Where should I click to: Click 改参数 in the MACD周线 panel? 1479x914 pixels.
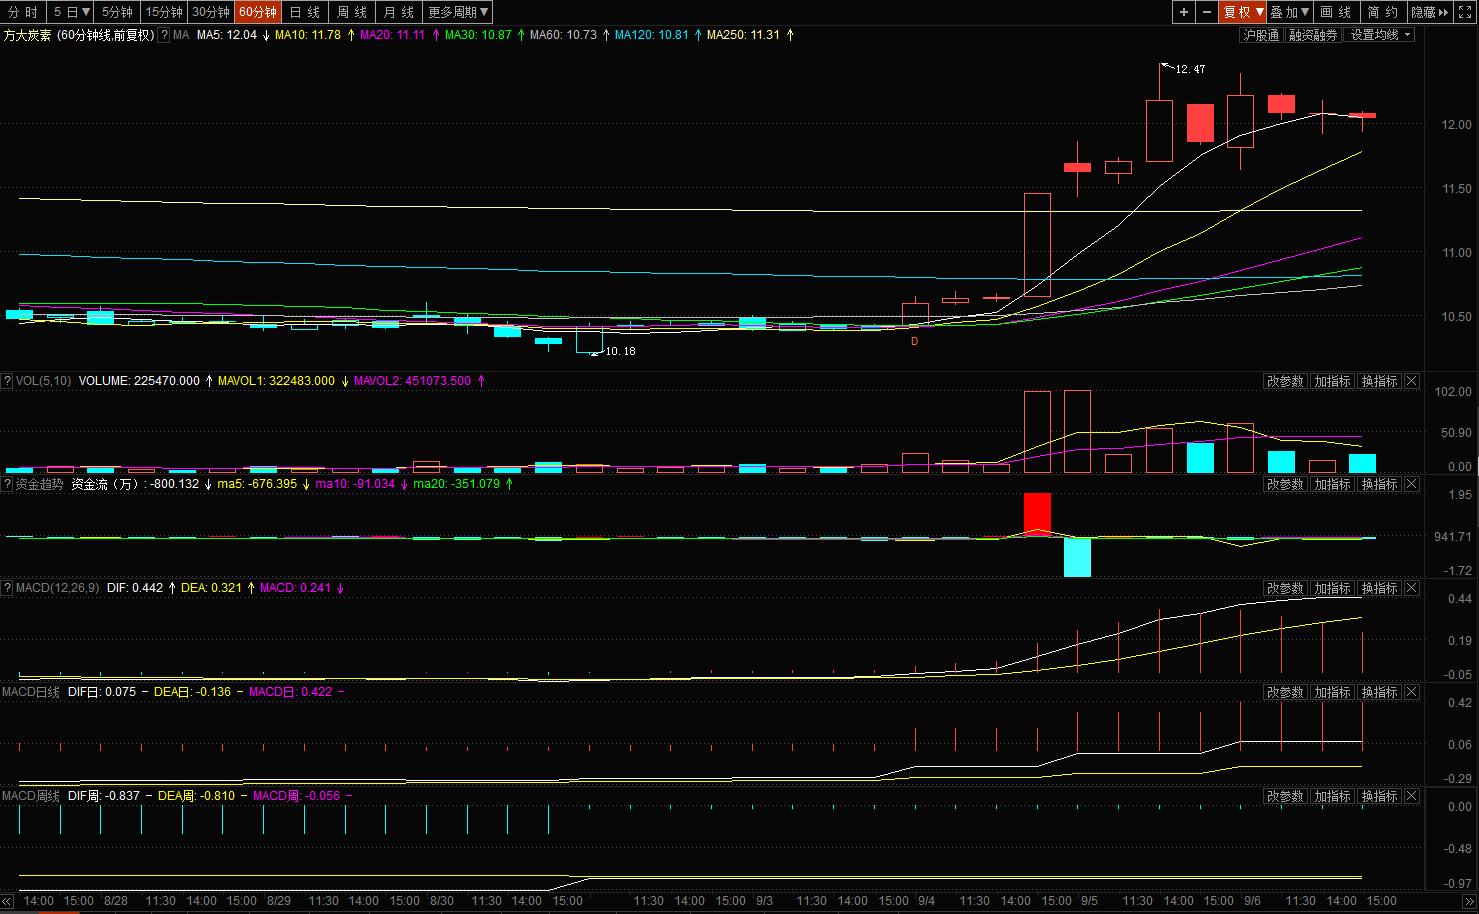(x=1285, y=796)
